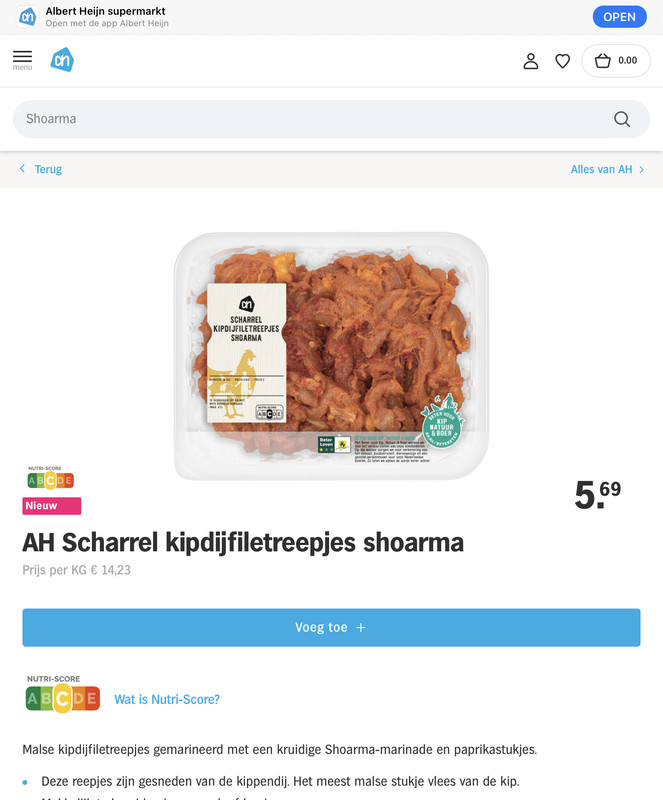The width and height of the screenshot is (663, 800).
Task: Click the plus sign in Voeg toe
Action: pyautogui.click(x=361, y=628)
